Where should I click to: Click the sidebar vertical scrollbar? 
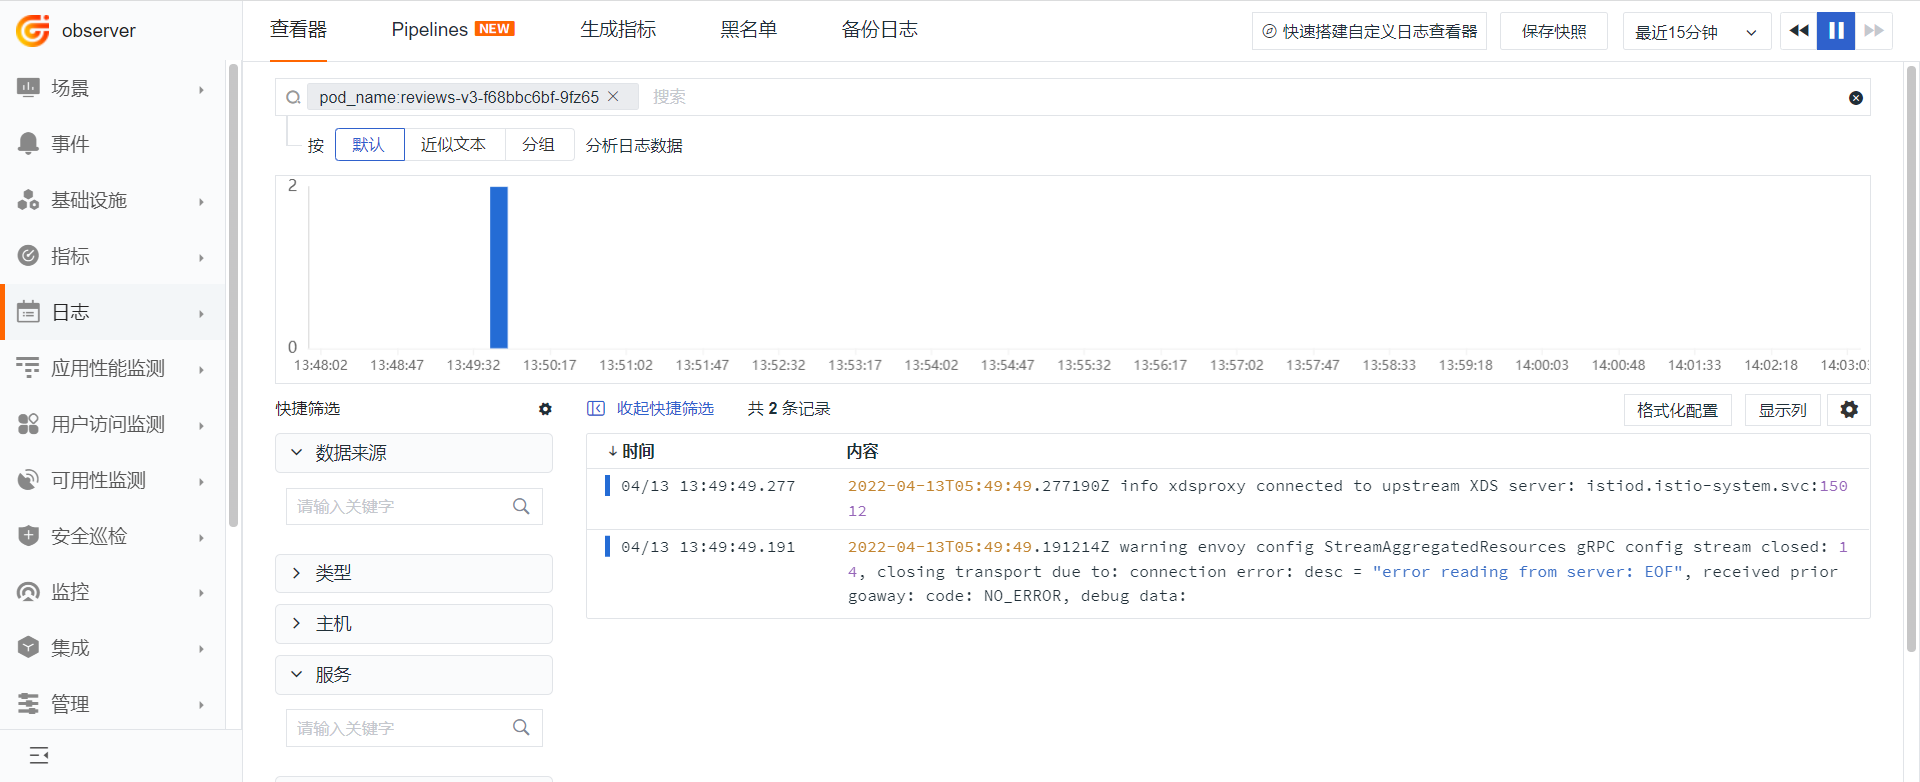point(233,295)
